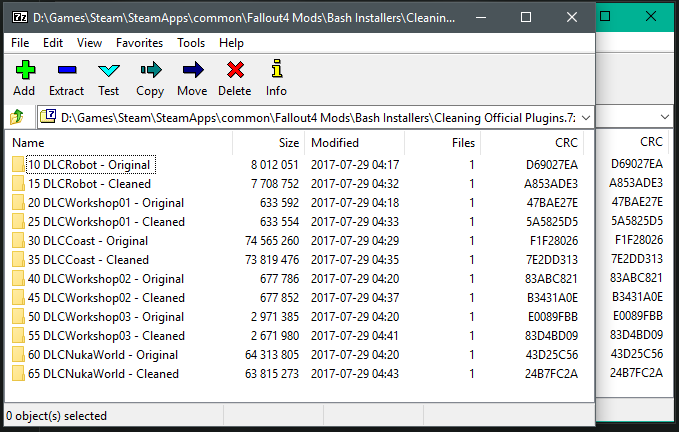The height and width of the screenshot is (432, 679).
Task: Maximize the background green window
Action: (605, 16)
